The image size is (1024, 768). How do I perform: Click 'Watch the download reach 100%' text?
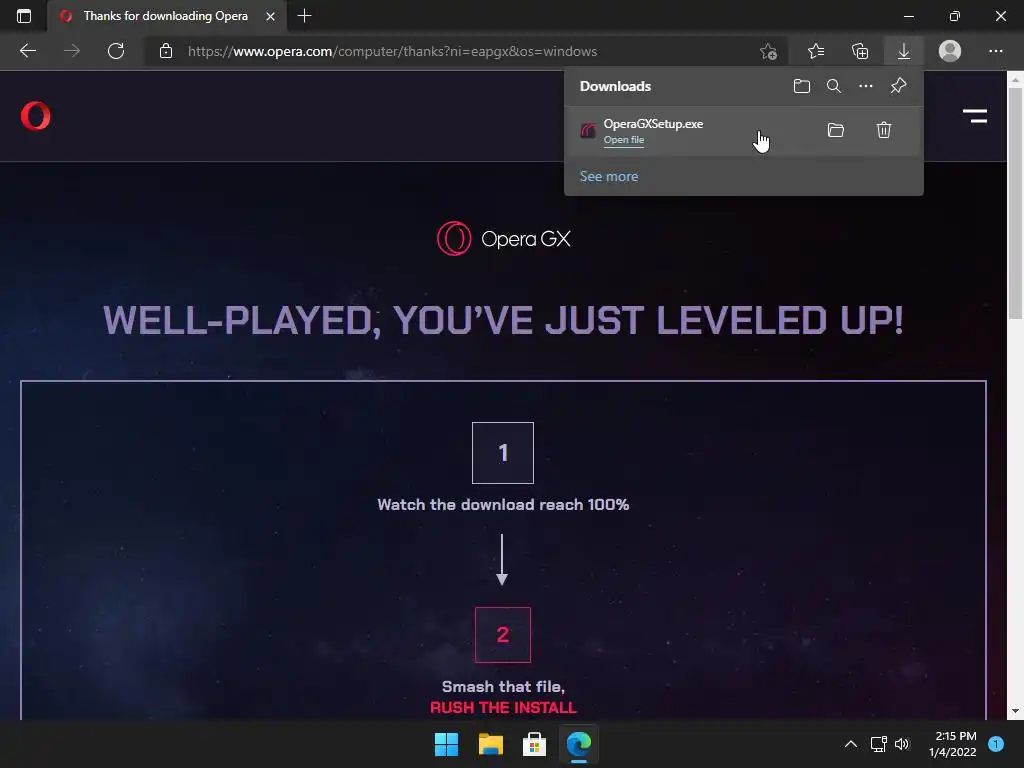pos(503,504)
